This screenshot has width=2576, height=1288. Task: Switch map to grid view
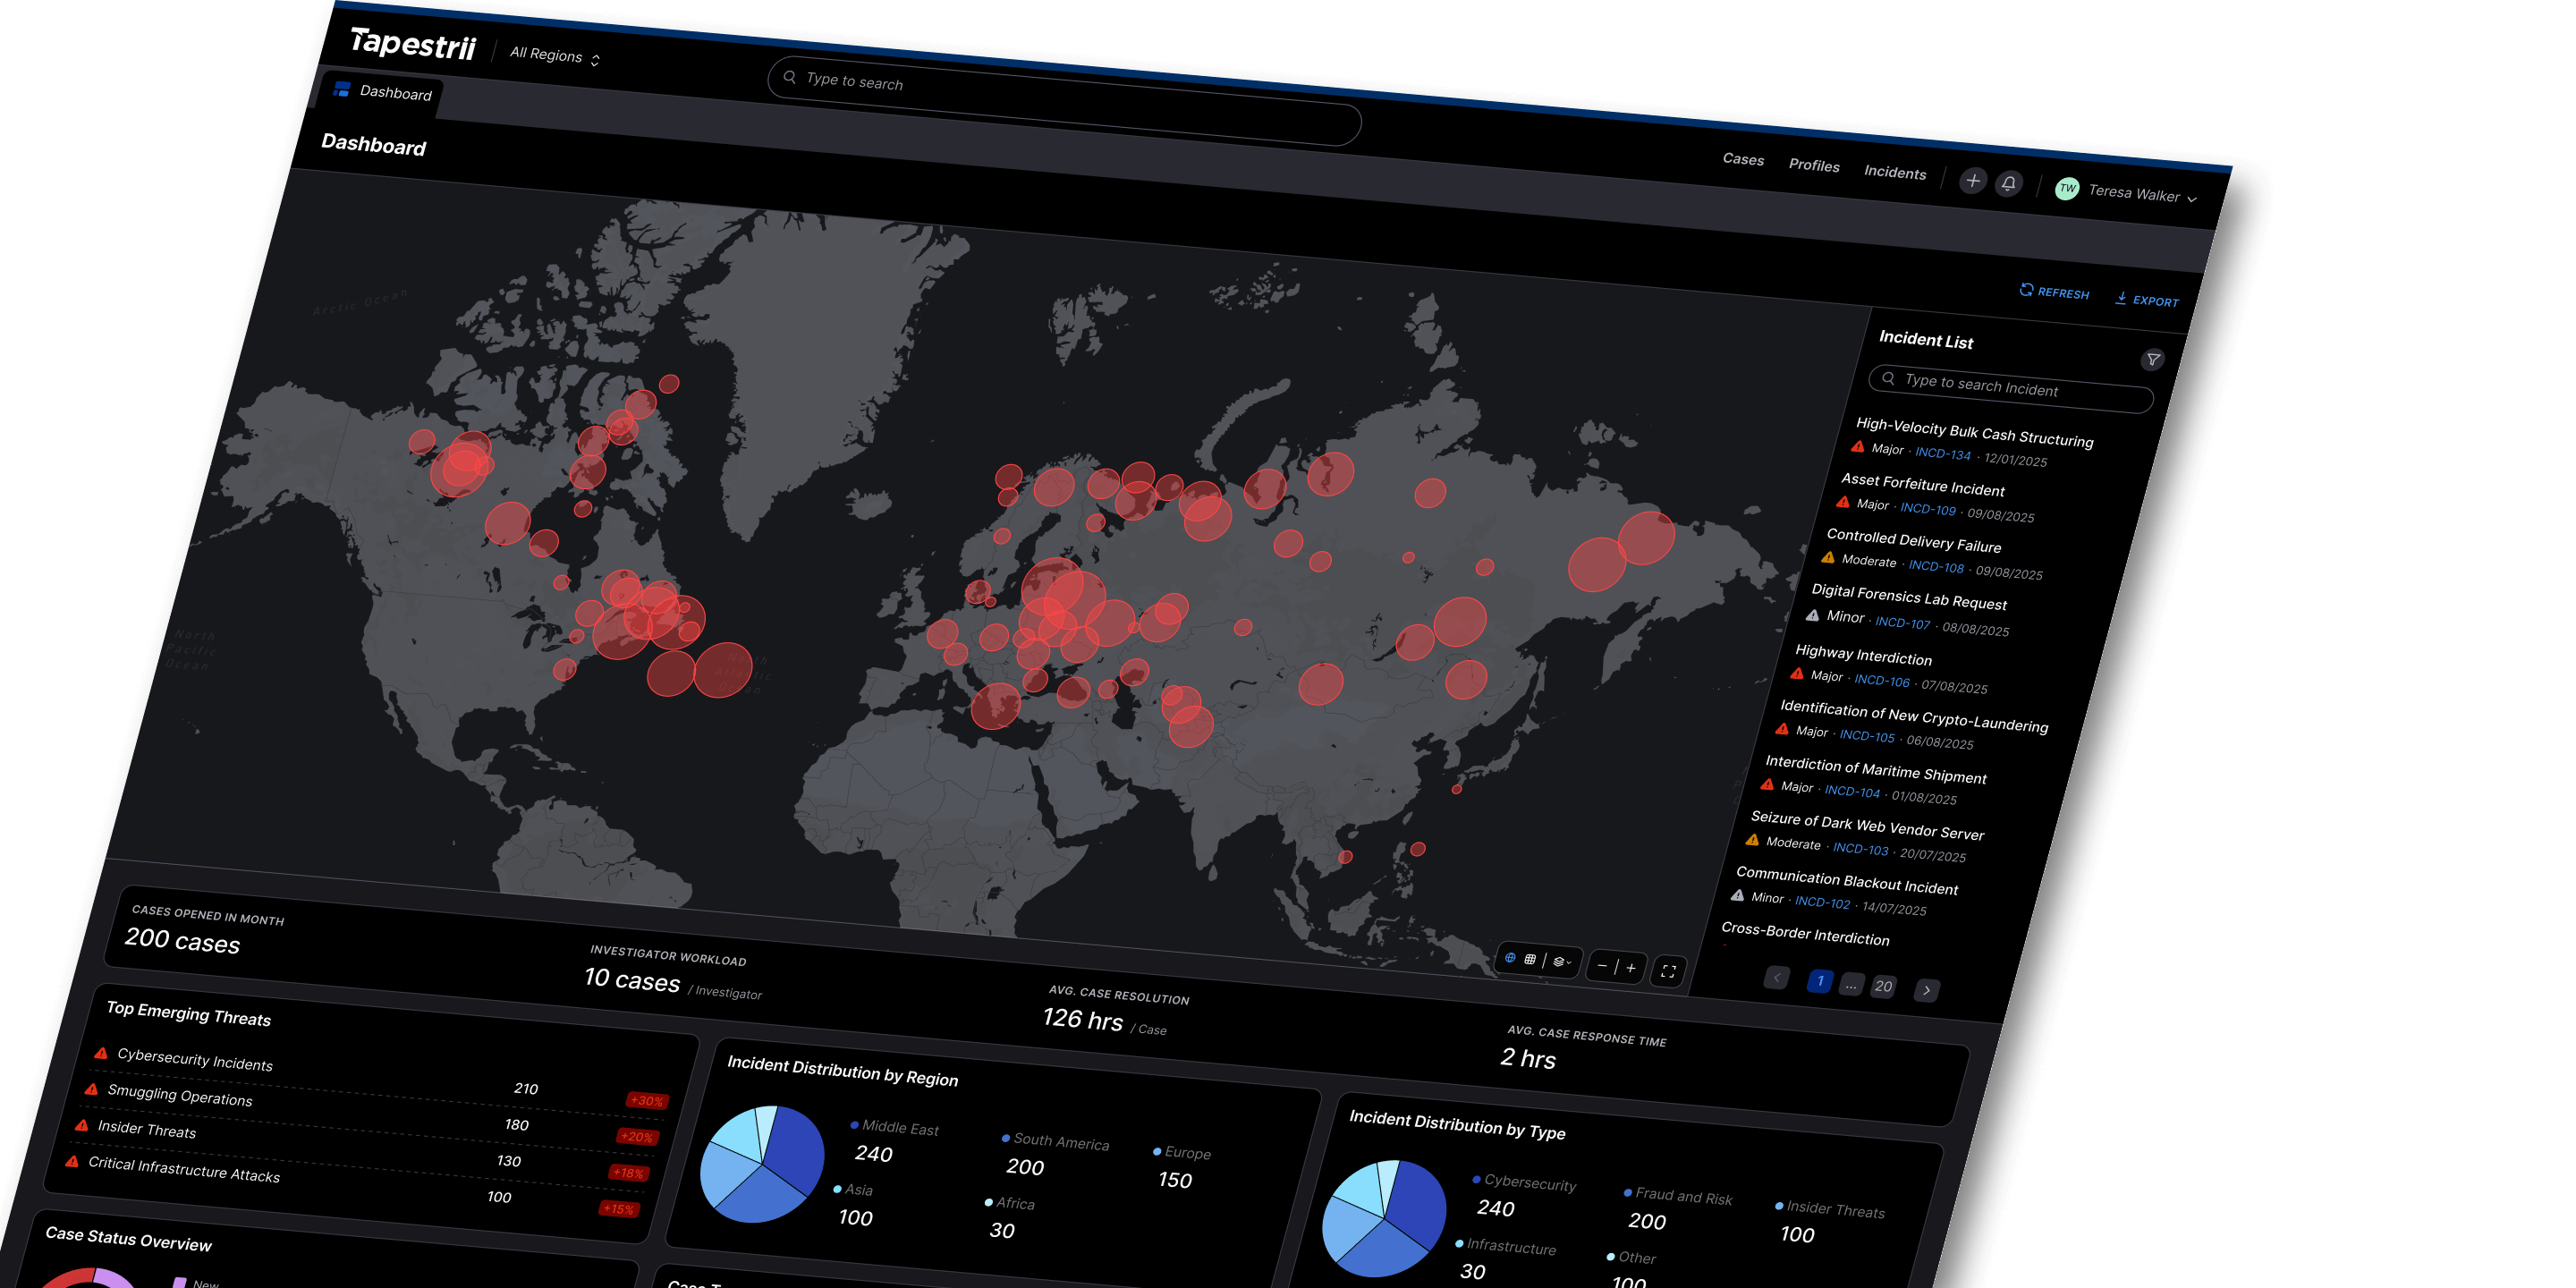point(1530,960)
